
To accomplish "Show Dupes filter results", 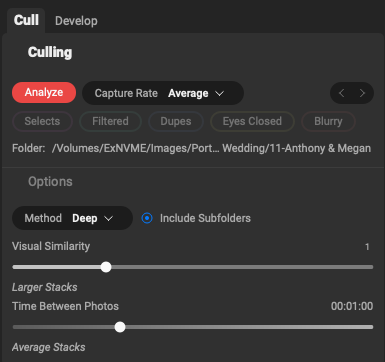I will pyautogui.click(x=176, y=121).
